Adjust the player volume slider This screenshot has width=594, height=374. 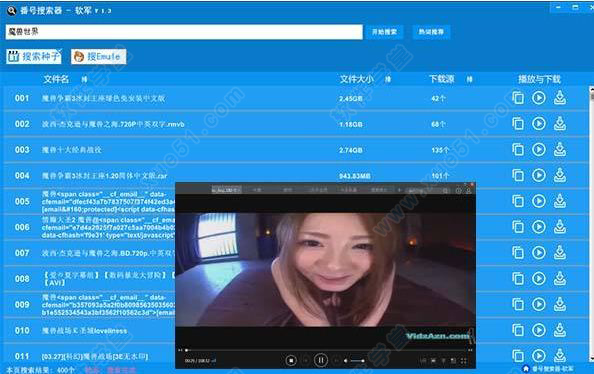357,361
